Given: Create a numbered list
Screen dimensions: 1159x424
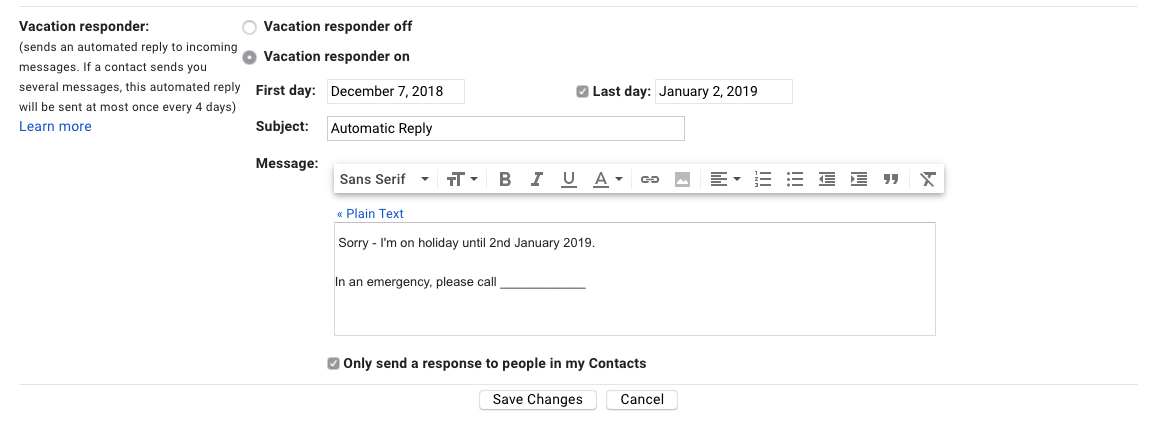Looking at the screenshot, I should (763, 179).
